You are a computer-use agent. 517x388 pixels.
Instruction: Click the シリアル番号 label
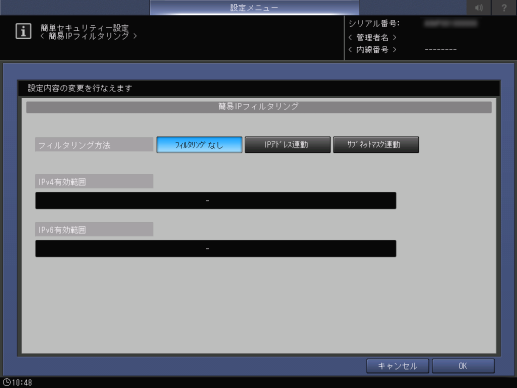tap(374, 23)
